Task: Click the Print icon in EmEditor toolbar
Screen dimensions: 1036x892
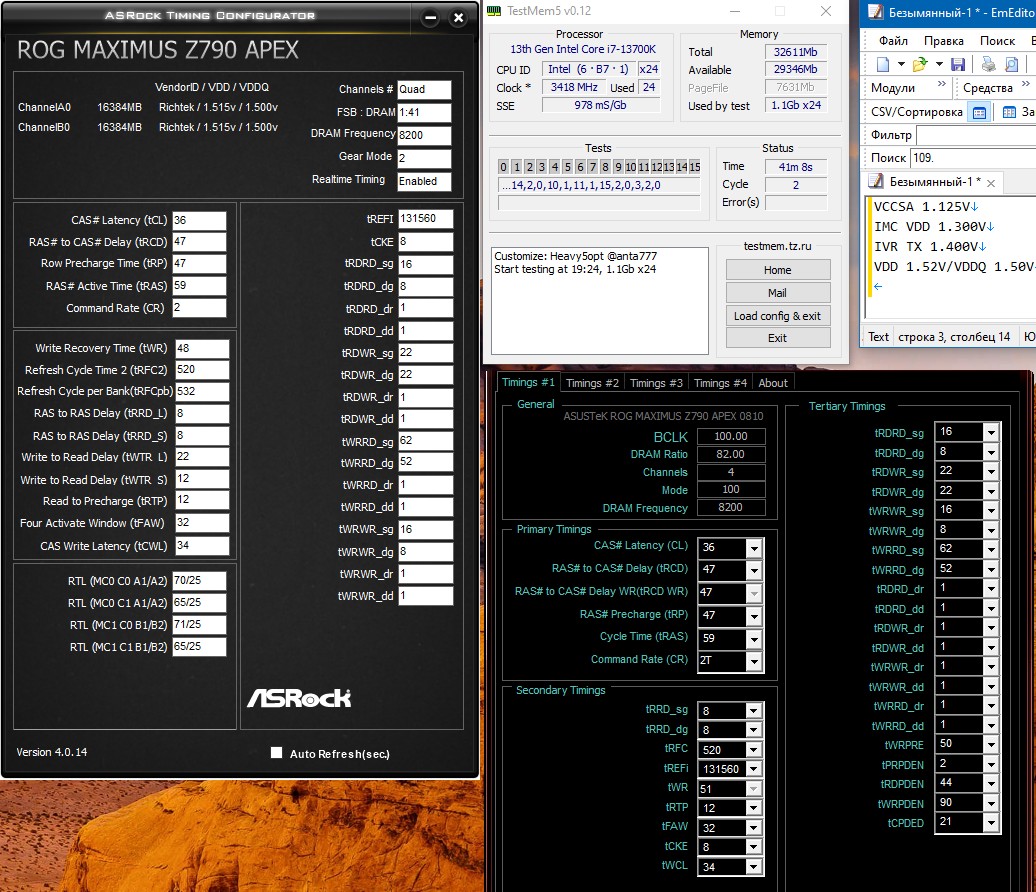Action: tap(988, 64)
